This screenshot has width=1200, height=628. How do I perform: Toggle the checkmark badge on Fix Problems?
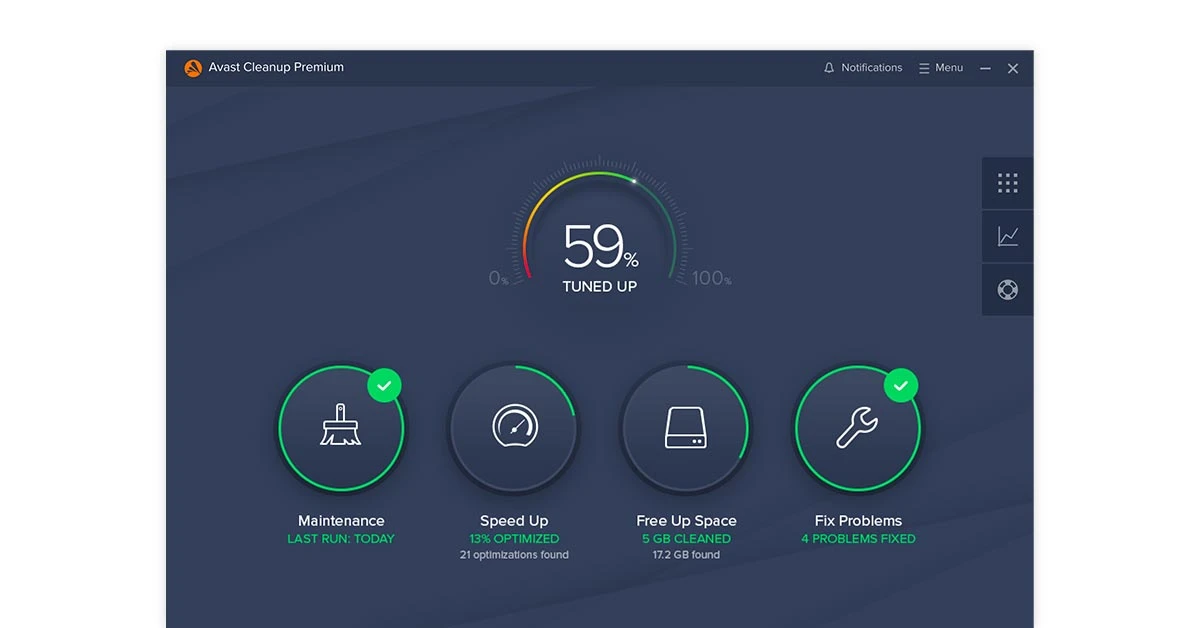pyautogui.click(x=900, y=384)
